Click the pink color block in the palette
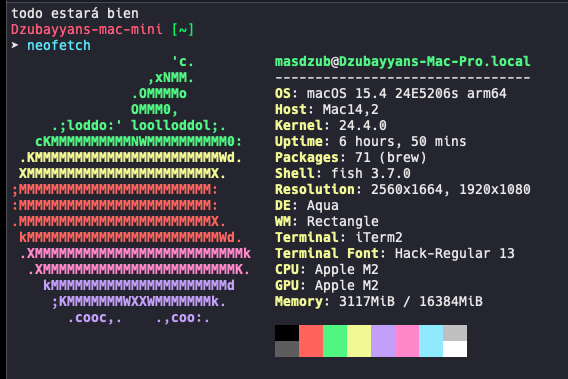Viewport: 568px width, 379px height. [x=407, y=341]
